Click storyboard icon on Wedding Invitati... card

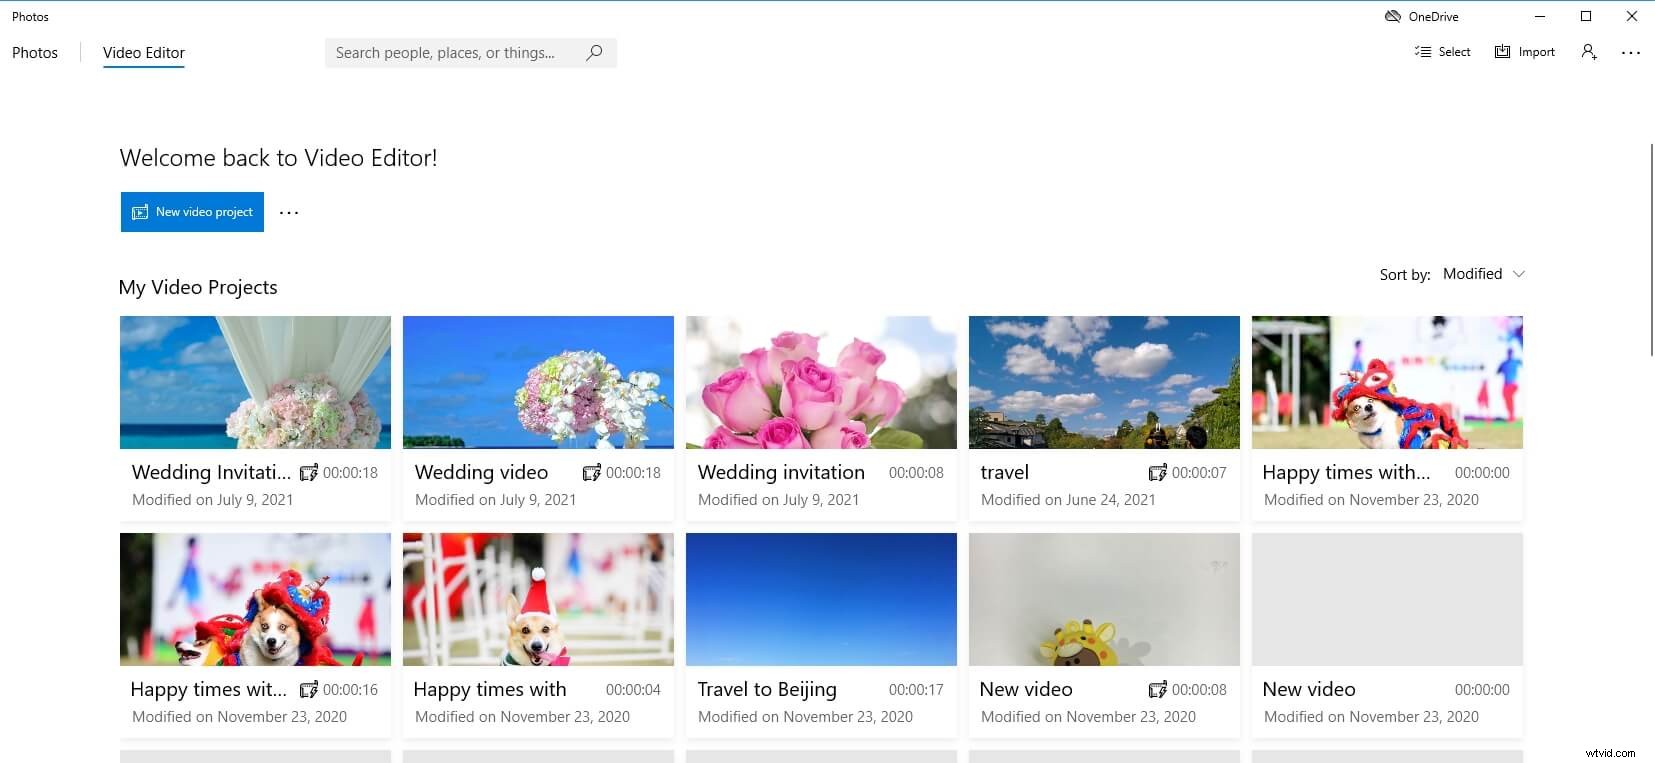[309, 472]
